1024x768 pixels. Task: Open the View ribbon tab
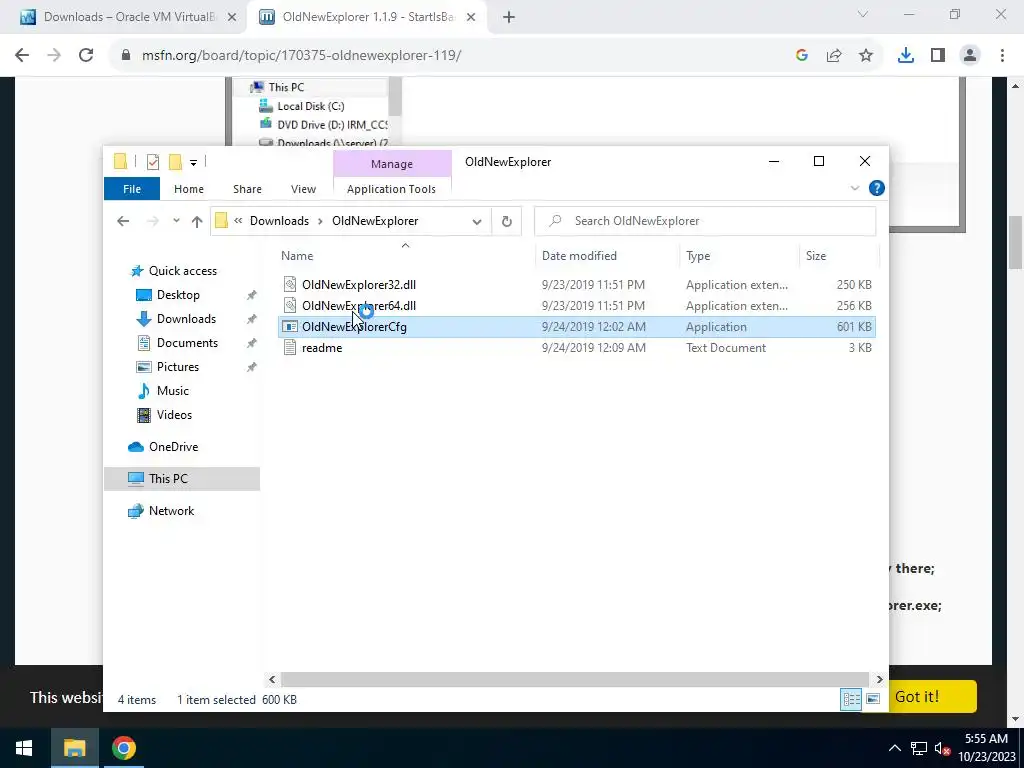303,189
